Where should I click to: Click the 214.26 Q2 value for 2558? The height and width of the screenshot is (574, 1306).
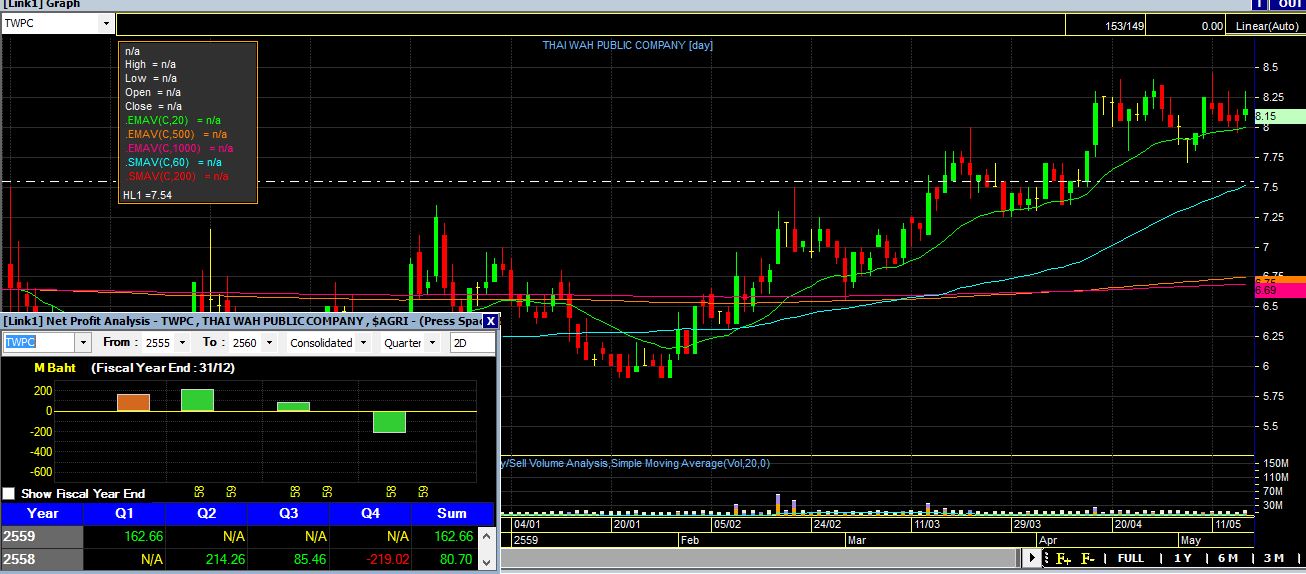[x=226, y=559]
